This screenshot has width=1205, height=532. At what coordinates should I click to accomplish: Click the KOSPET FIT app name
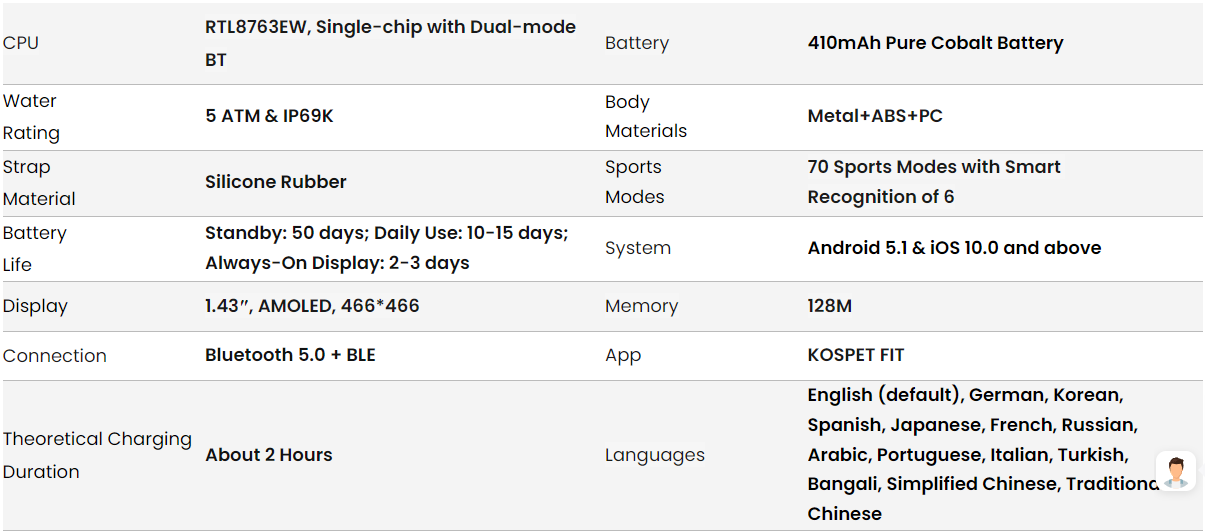856,355
